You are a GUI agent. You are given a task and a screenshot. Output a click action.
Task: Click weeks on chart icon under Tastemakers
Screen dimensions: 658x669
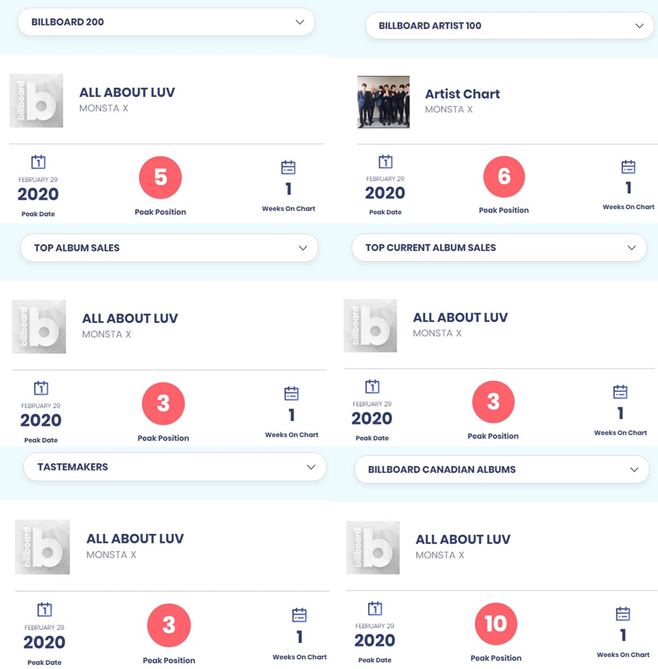(x=299, y=615)
